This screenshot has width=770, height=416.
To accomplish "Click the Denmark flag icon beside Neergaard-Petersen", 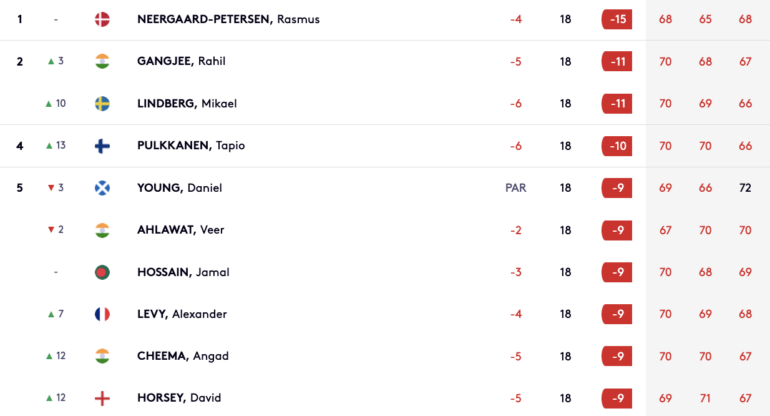I will point(102,19).
